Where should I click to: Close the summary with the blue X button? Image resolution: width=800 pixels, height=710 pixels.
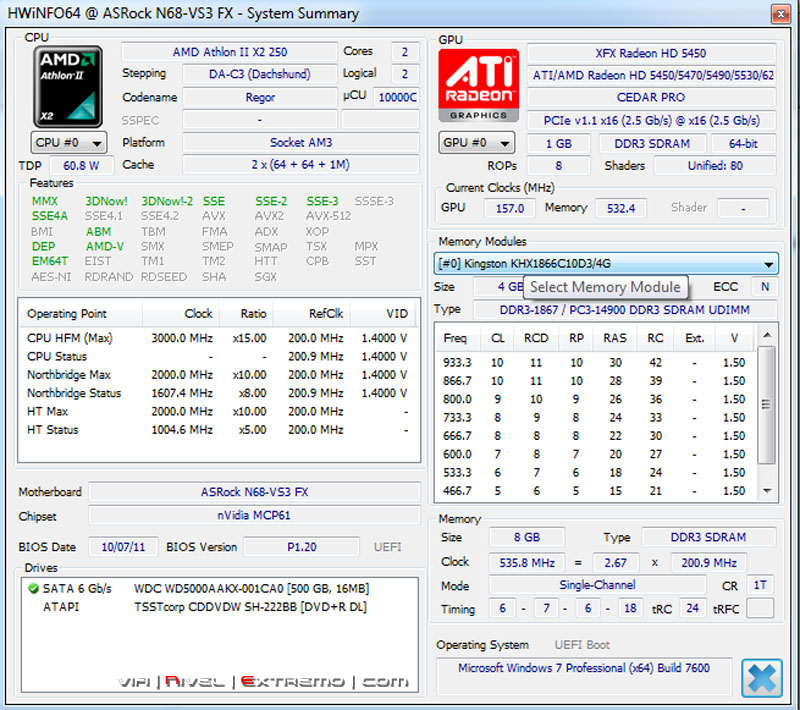(x=762, y=678)
